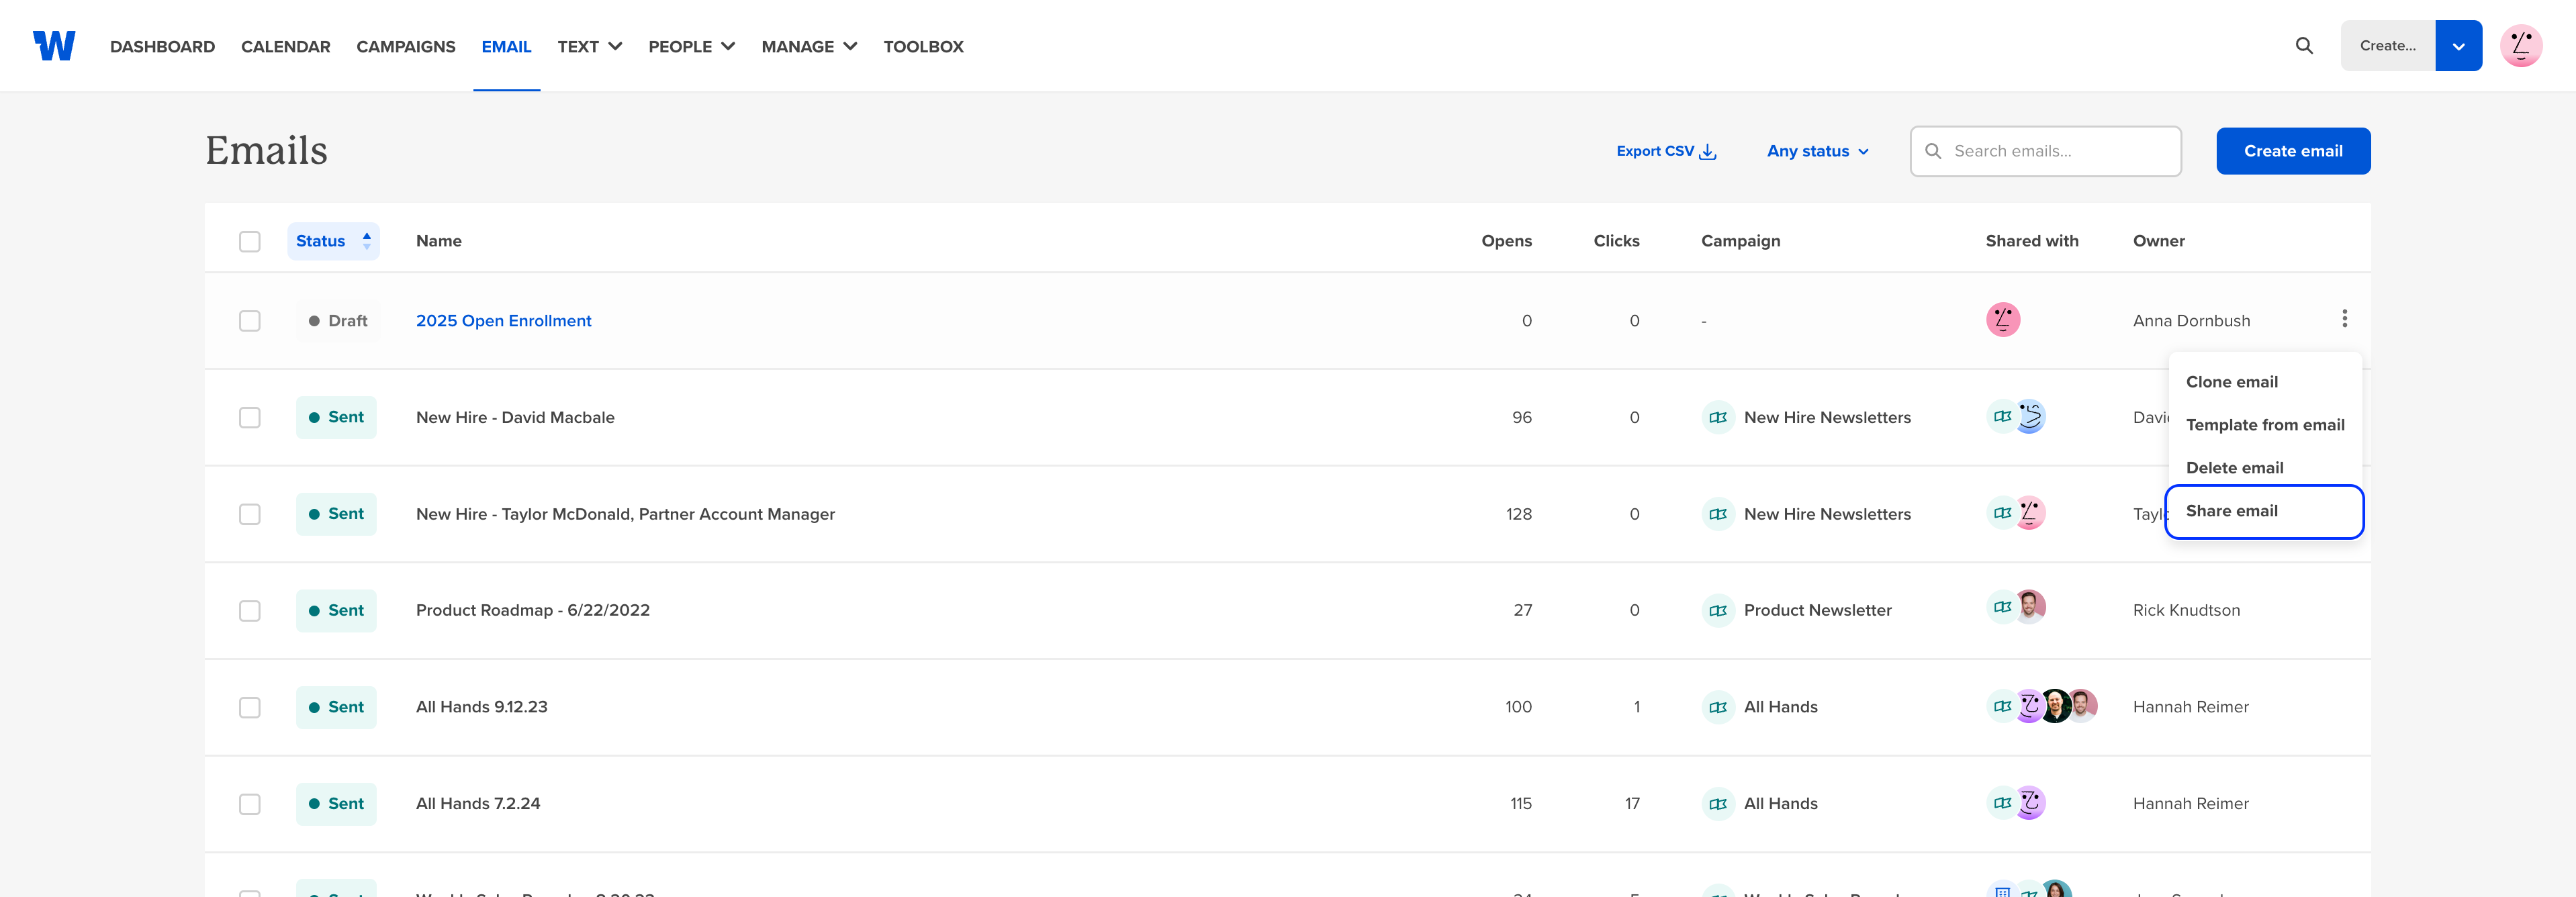Go to the CAMPAIGNS tab
2576x897 pixels.
(406, 46)
